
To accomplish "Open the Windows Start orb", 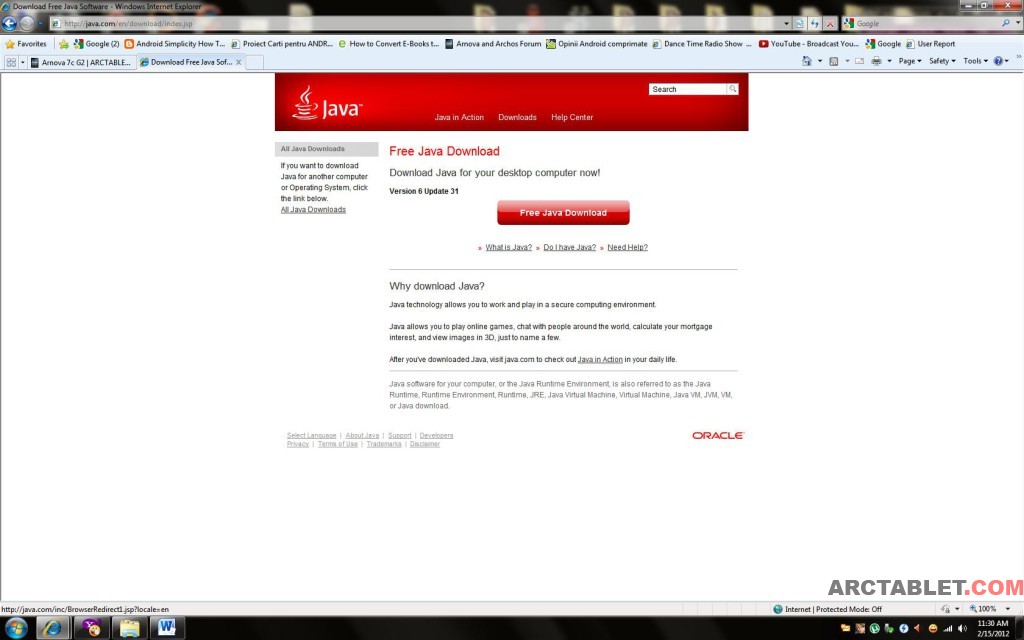I will [15, 628].
